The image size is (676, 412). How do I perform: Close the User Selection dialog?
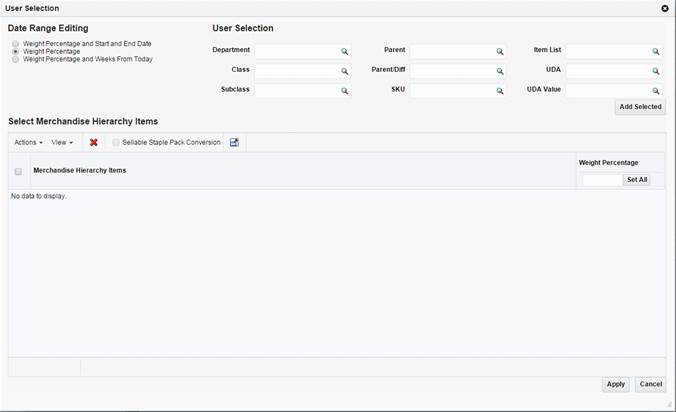click(665, 8)
